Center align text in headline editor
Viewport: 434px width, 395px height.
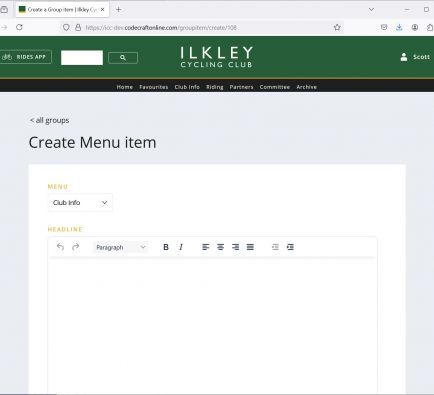point(220,247)
